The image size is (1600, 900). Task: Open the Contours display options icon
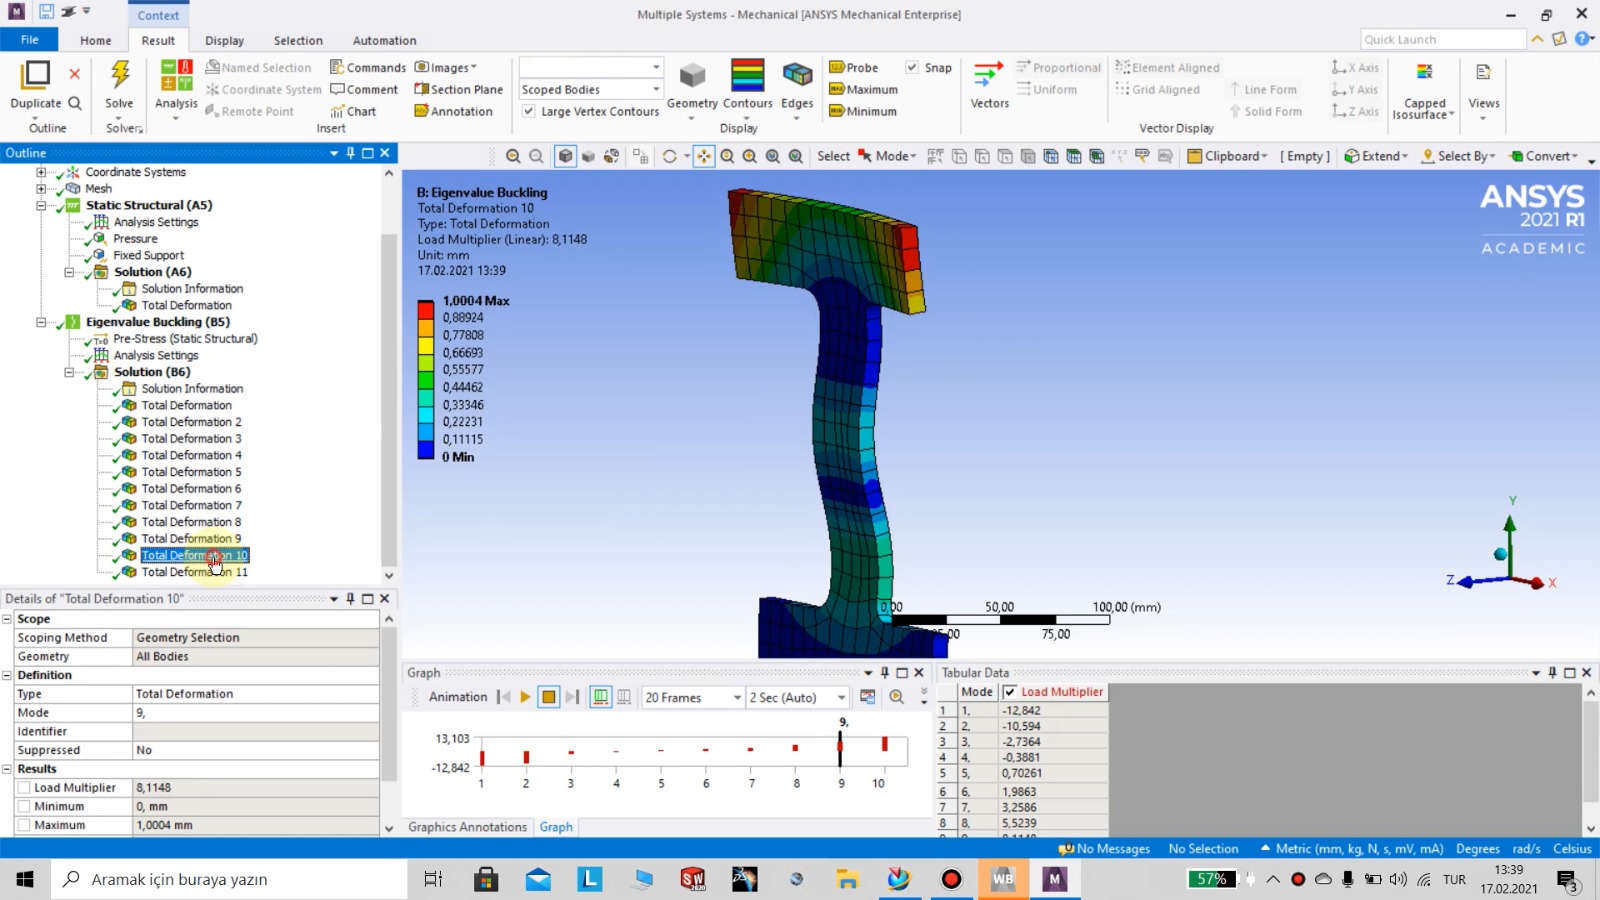[748, 75]
